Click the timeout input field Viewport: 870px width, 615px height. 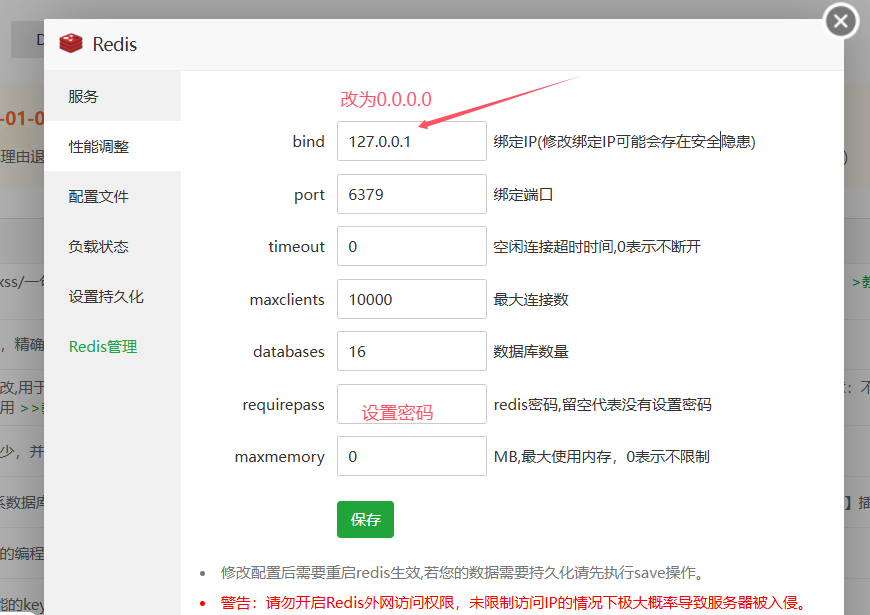click(x=412, y=246)
